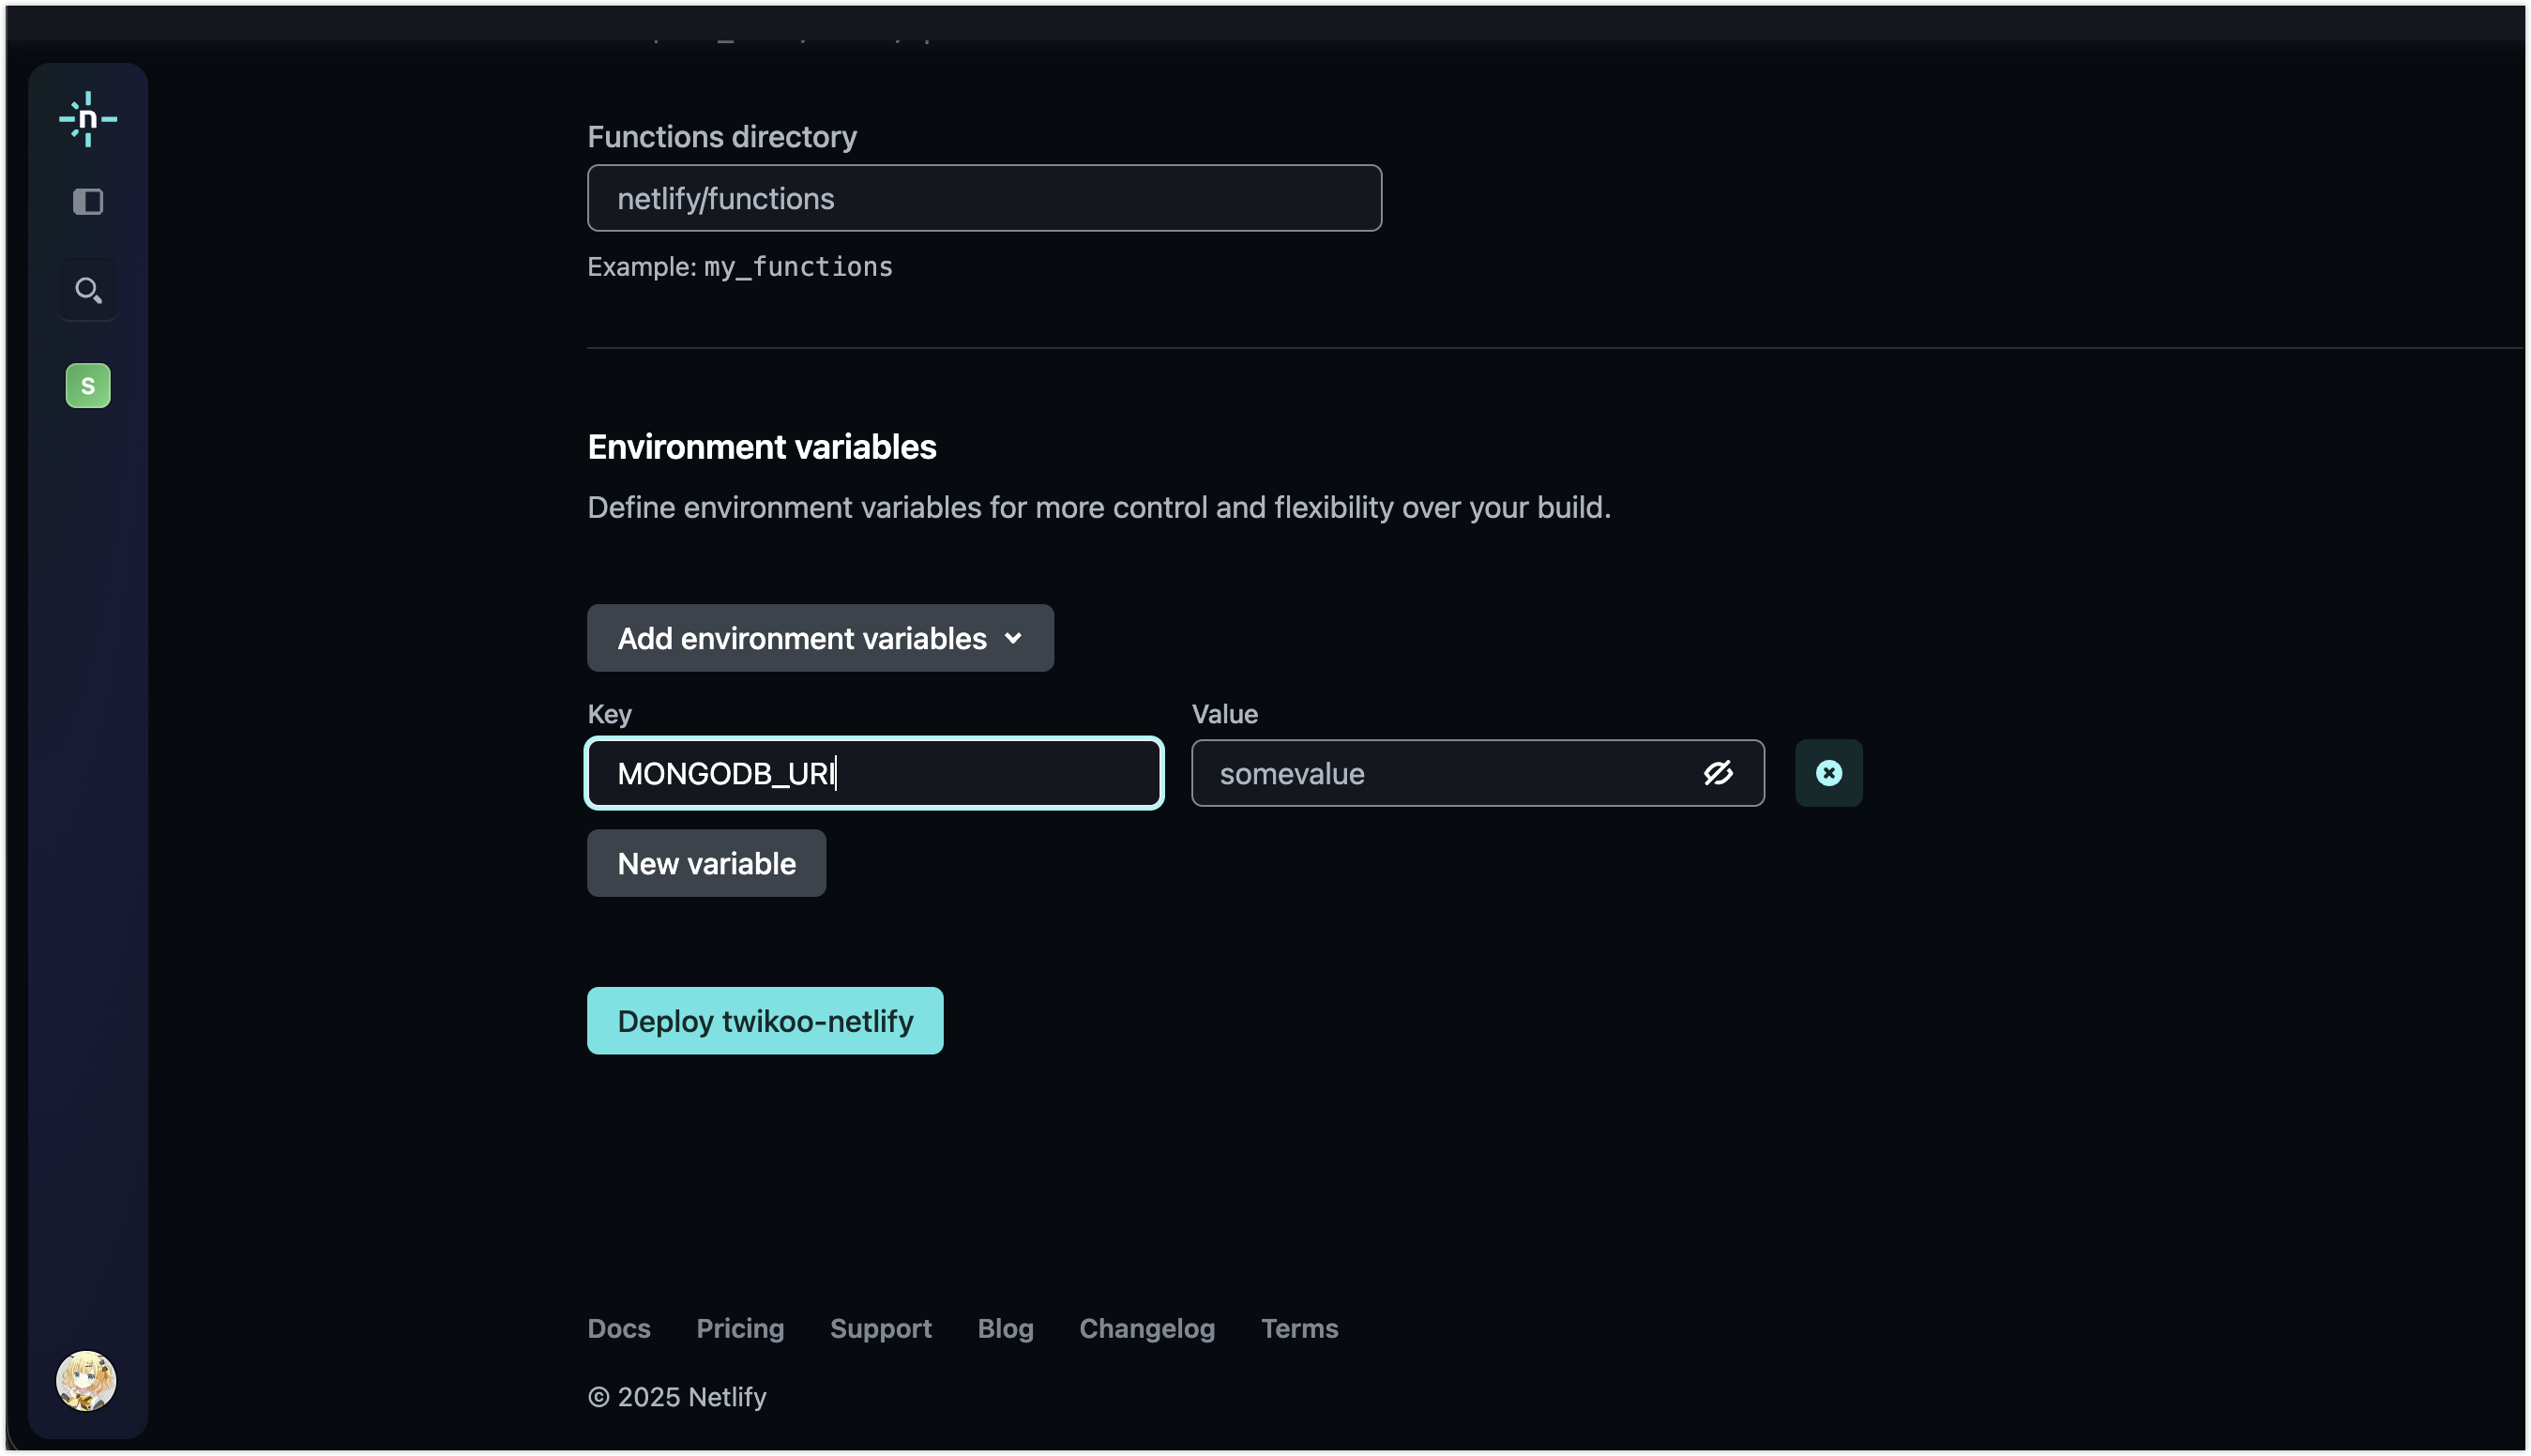The image size is (2531, 1456).
Task: Open search using the magnifier icon
Action: [88, 291]
